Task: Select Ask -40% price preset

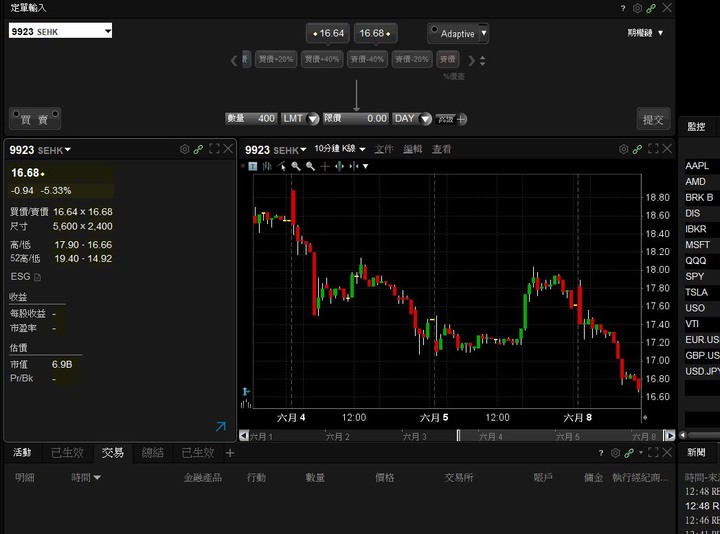Action: [367, 60]
